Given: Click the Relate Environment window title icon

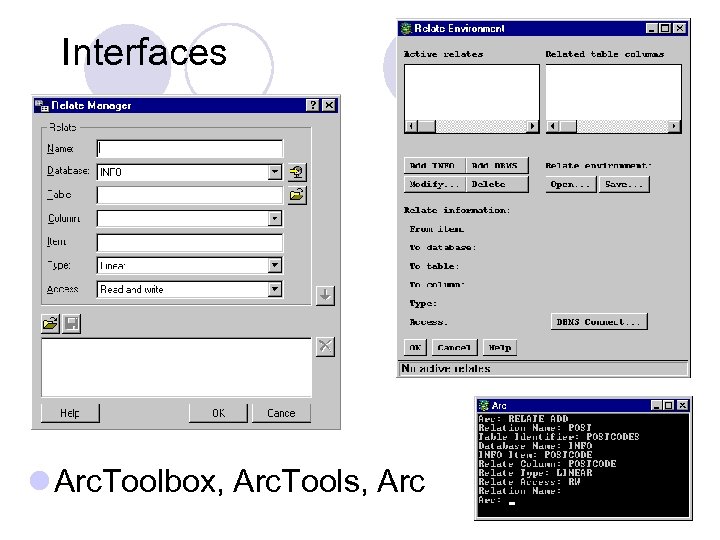Looking at the screenshot, I should 406,28.
